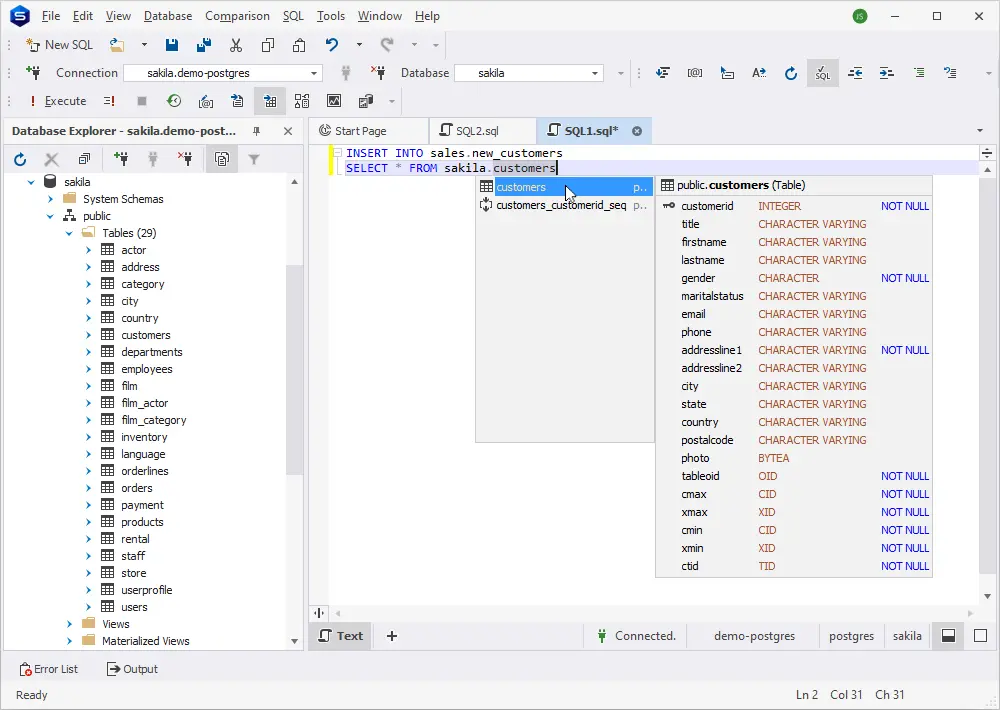Click the Cut scissors icon
Screen dimensions: 1000x710
[236, 45]
